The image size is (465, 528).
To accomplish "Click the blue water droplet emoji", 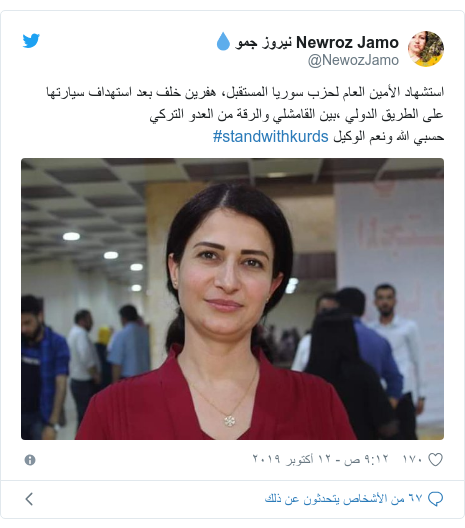I will coord(223,41).
